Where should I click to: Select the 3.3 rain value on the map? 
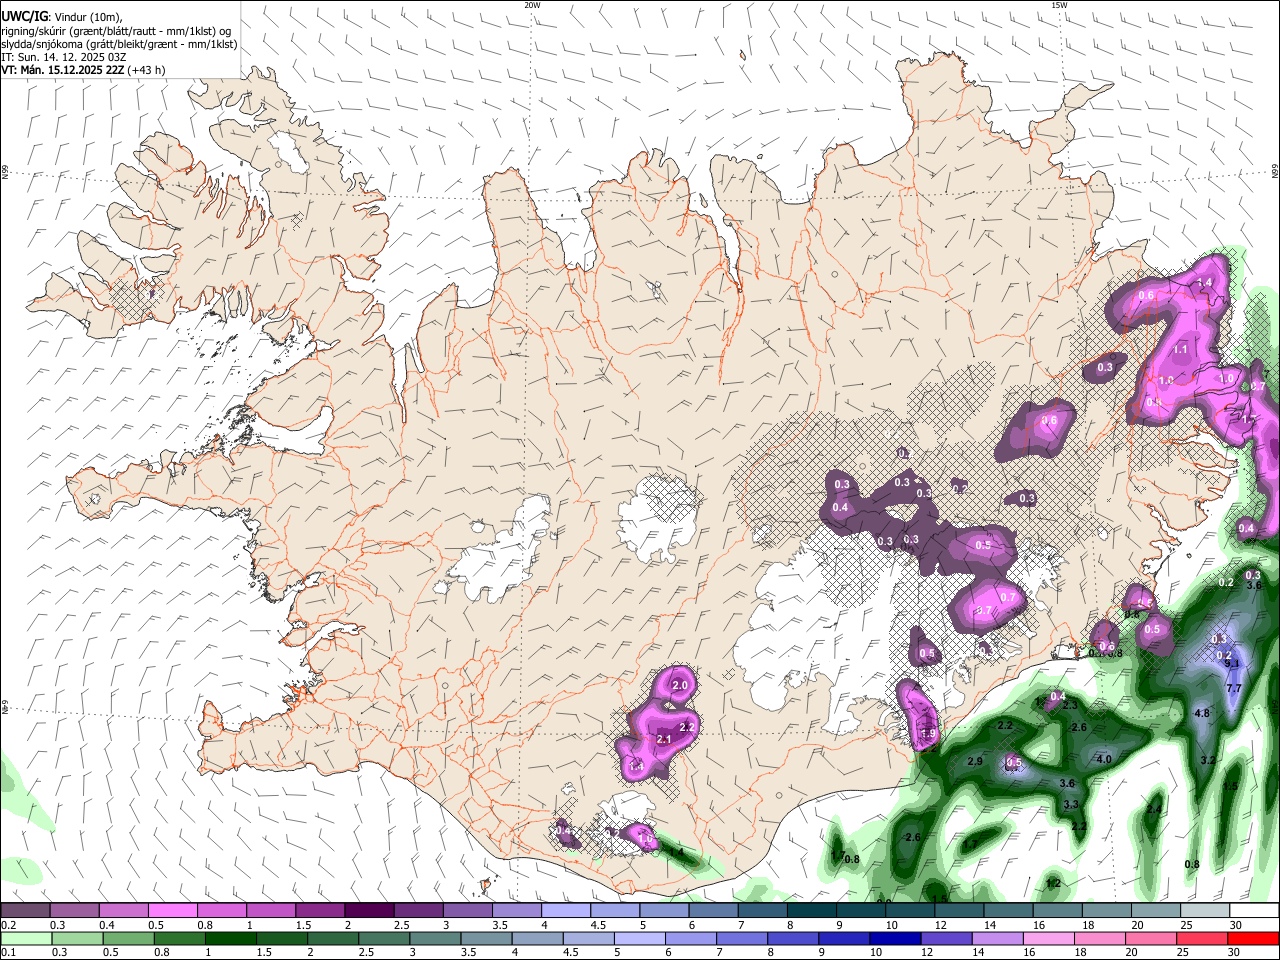point(1071,804)
